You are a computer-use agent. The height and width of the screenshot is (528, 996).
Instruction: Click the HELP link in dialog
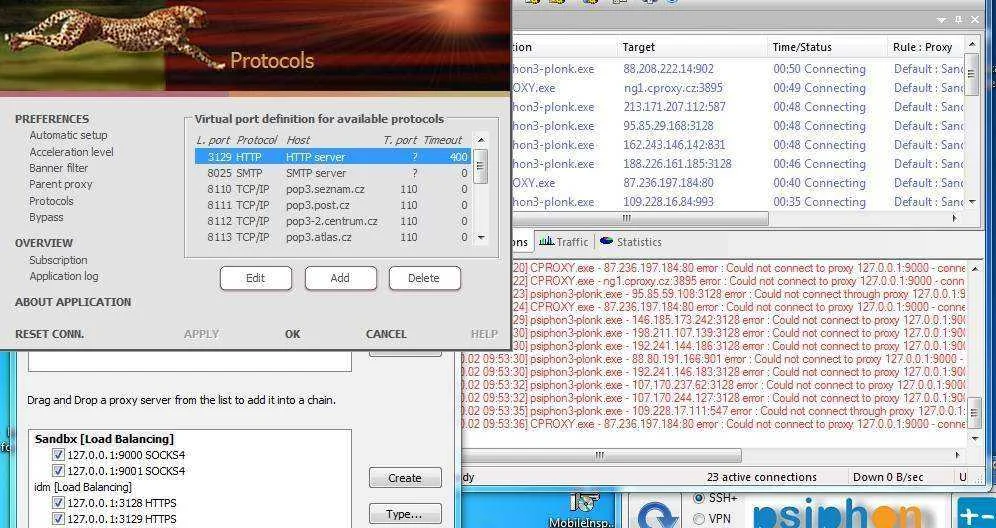[x=484, y=334]
